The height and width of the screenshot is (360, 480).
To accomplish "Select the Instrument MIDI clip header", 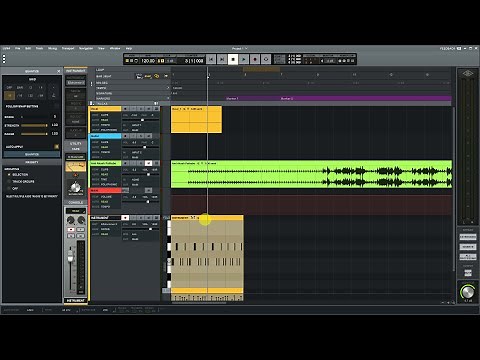I will pos(207,218).
